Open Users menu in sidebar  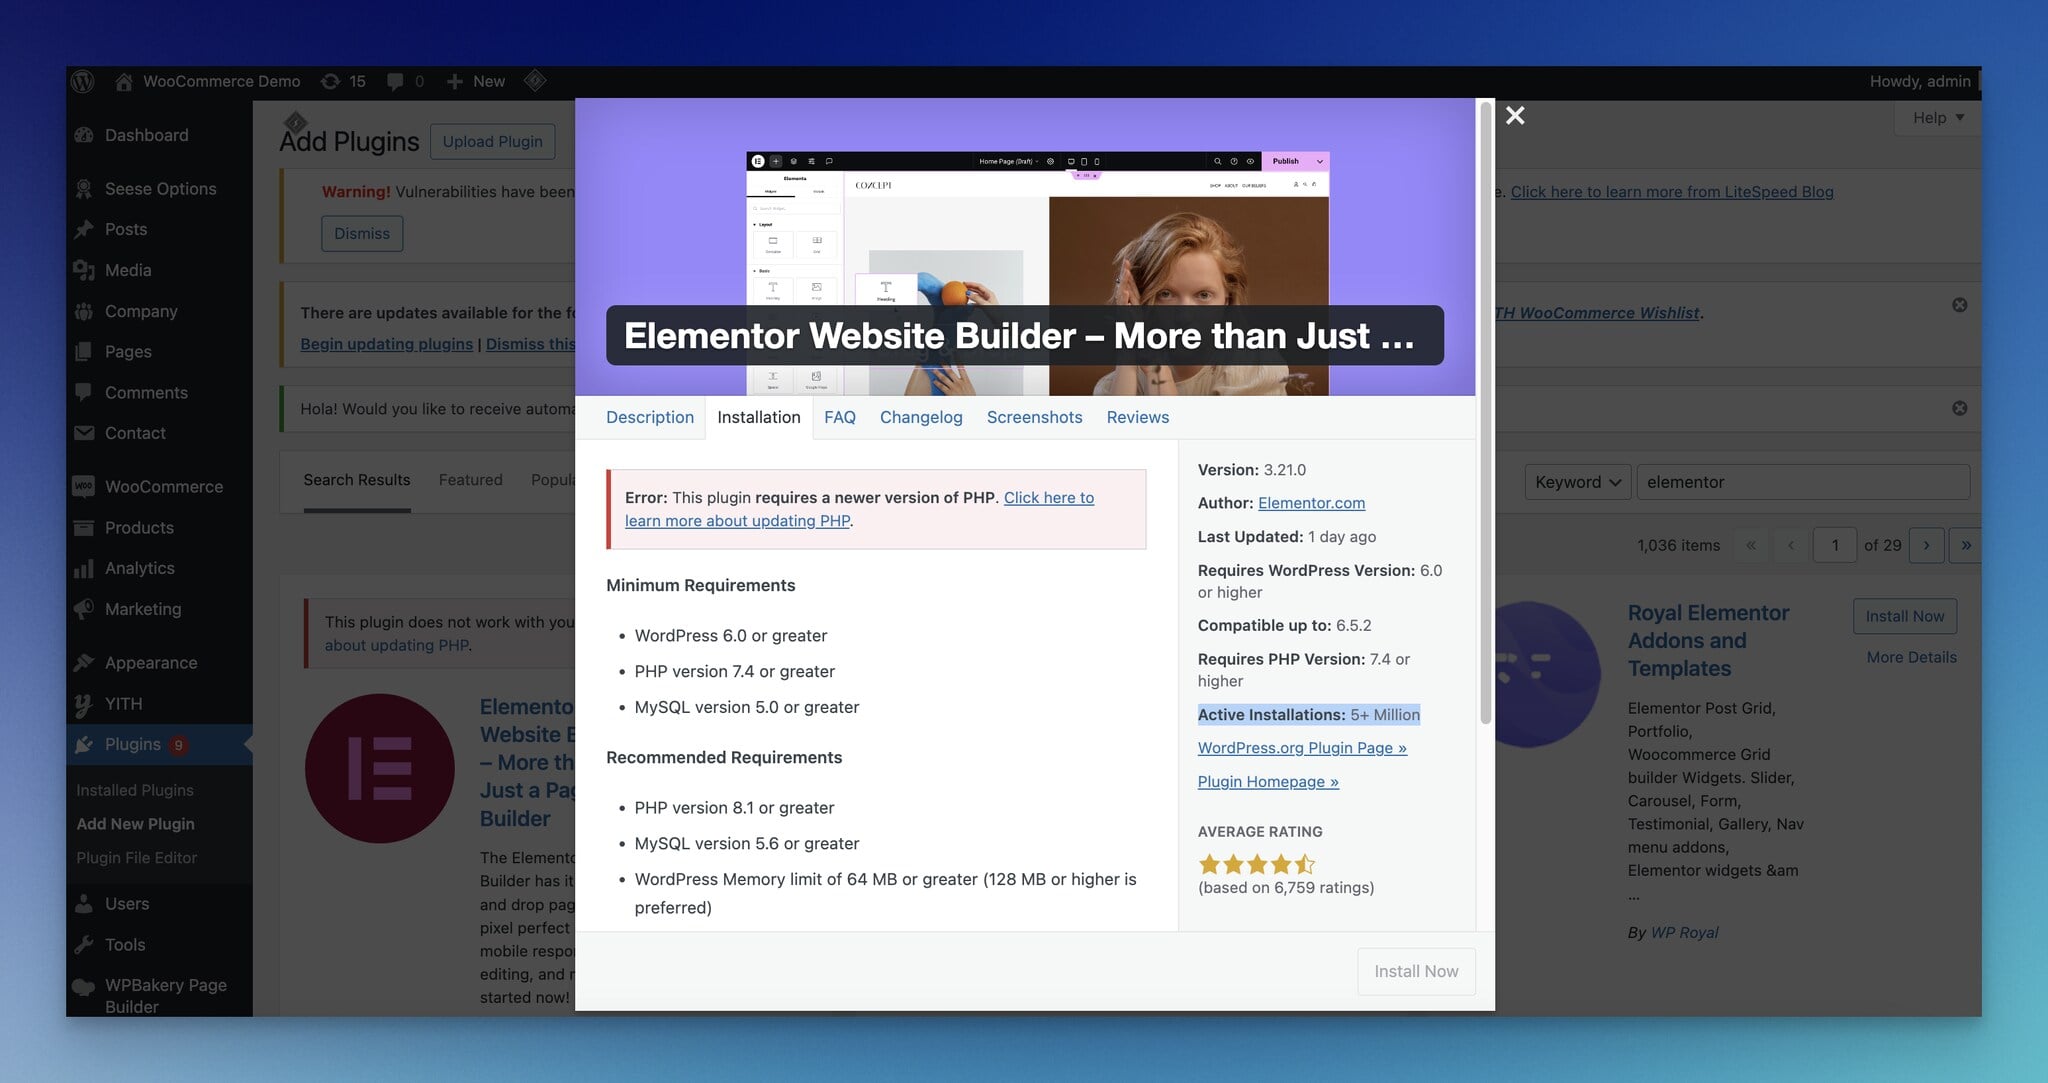point(127,904)
